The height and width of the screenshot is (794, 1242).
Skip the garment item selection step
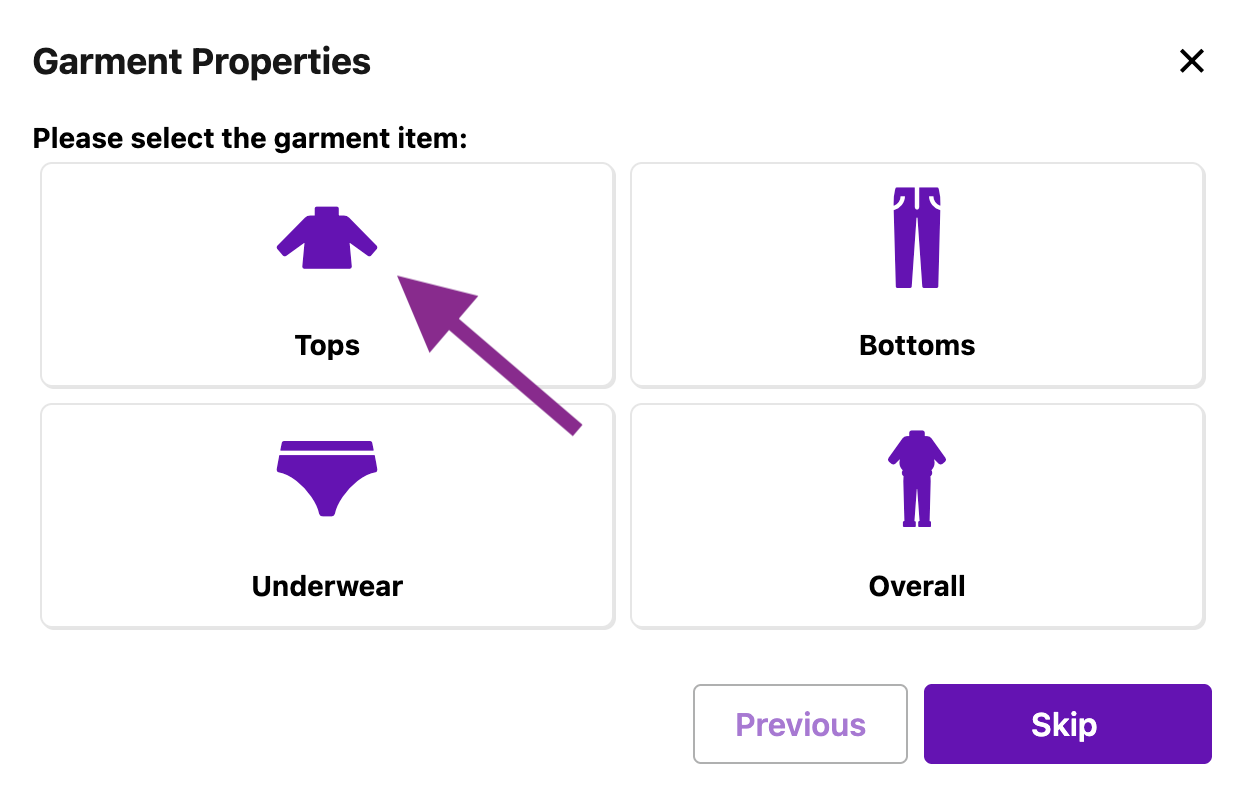tap(1067, 724)
